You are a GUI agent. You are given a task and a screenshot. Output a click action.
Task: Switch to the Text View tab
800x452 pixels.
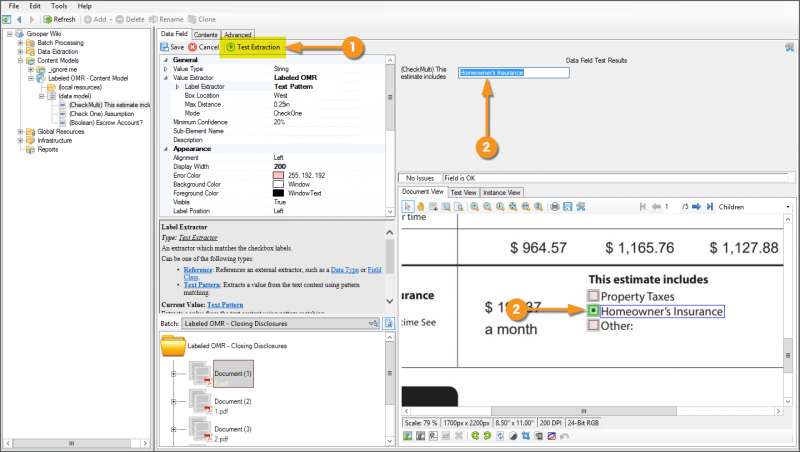click(x=463, y=192)
